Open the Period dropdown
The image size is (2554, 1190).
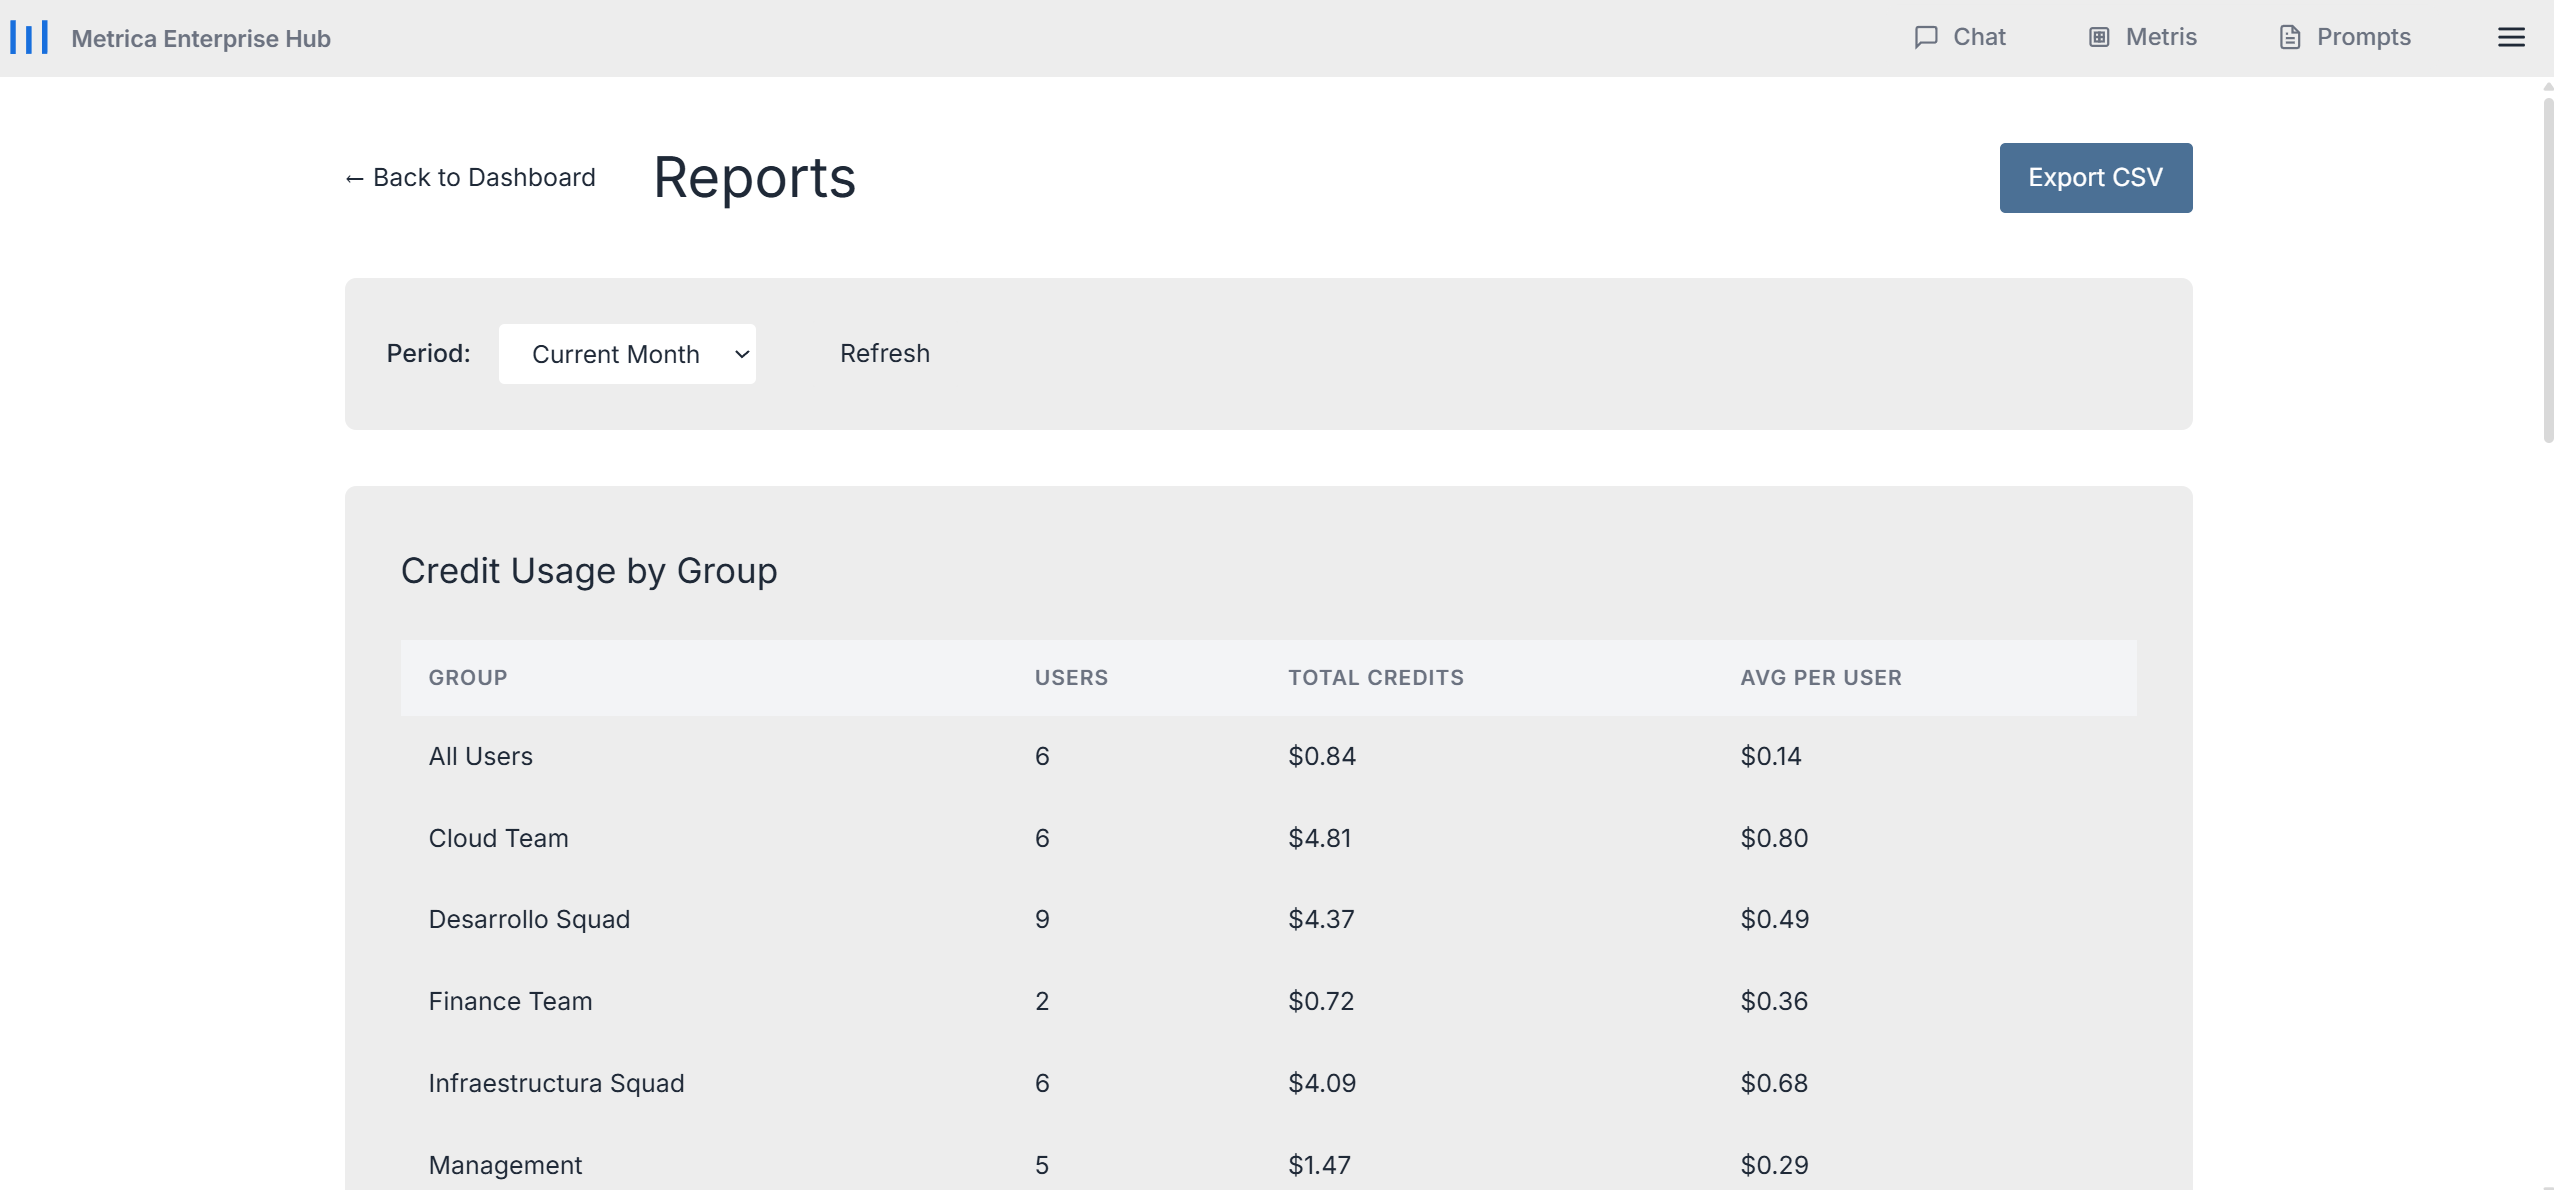click(626, 354)
